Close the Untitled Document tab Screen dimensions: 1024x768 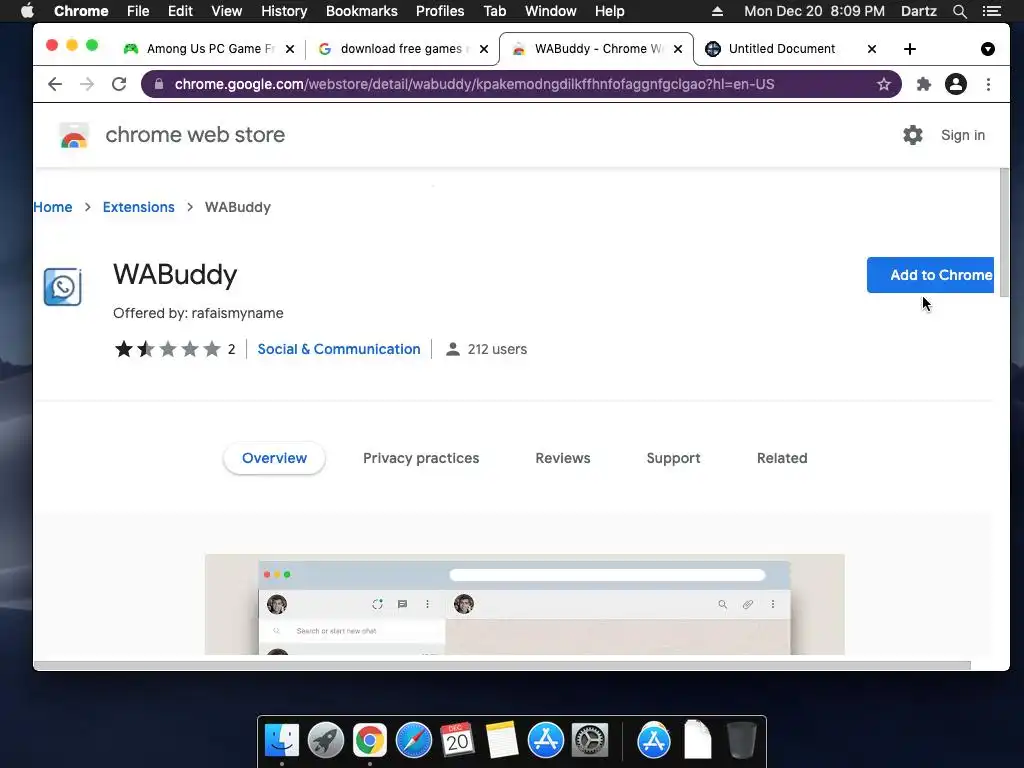(x=872, y=49)
